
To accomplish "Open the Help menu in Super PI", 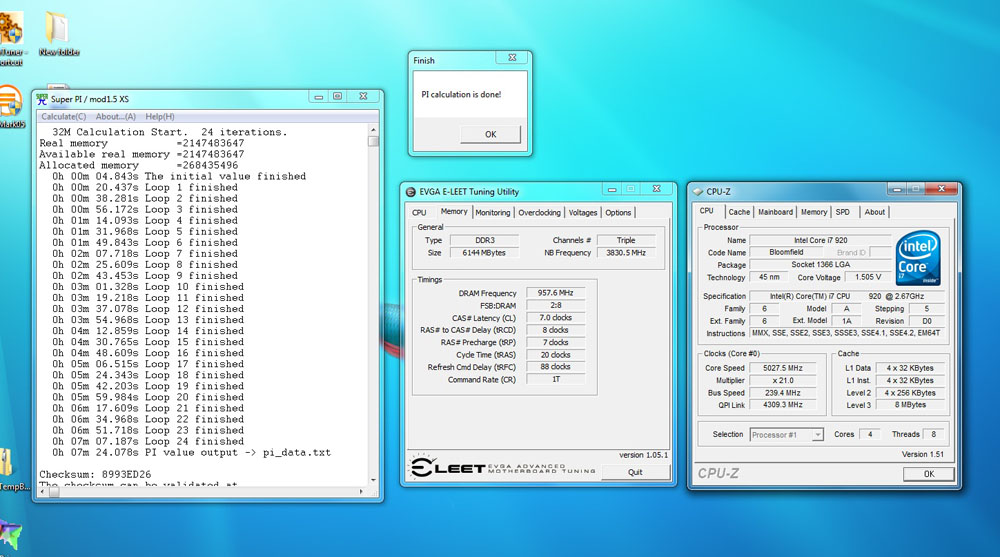I will coord(159,117).
